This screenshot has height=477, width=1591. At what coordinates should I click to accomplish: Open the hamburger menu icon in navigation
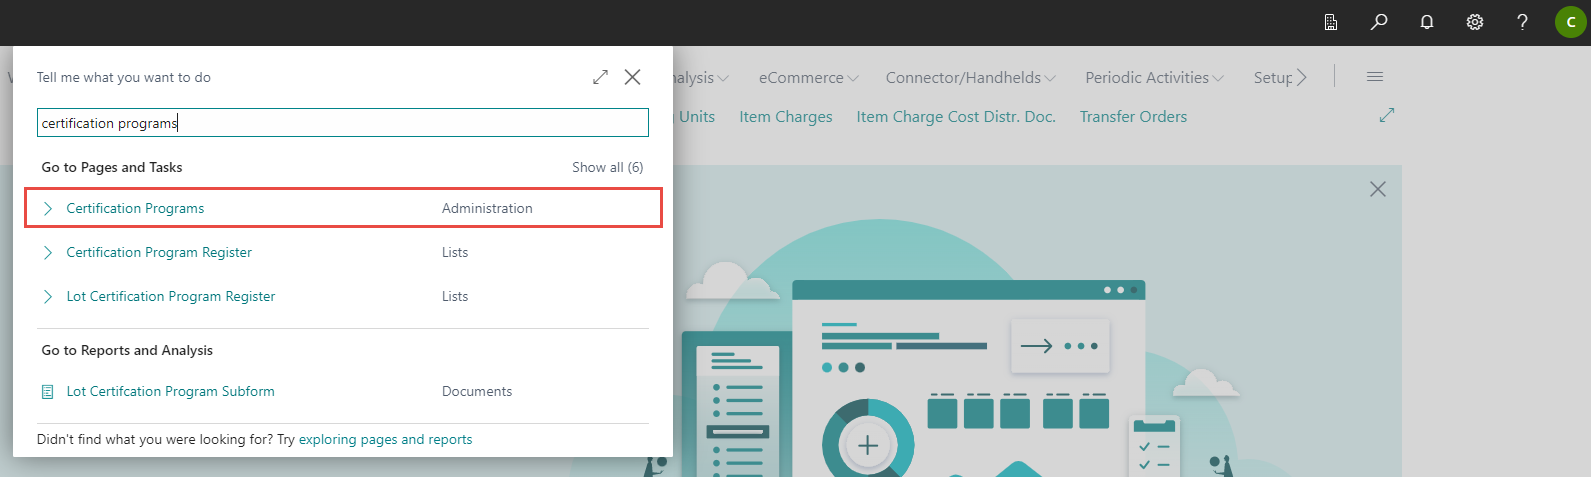tap(1375, 77)
